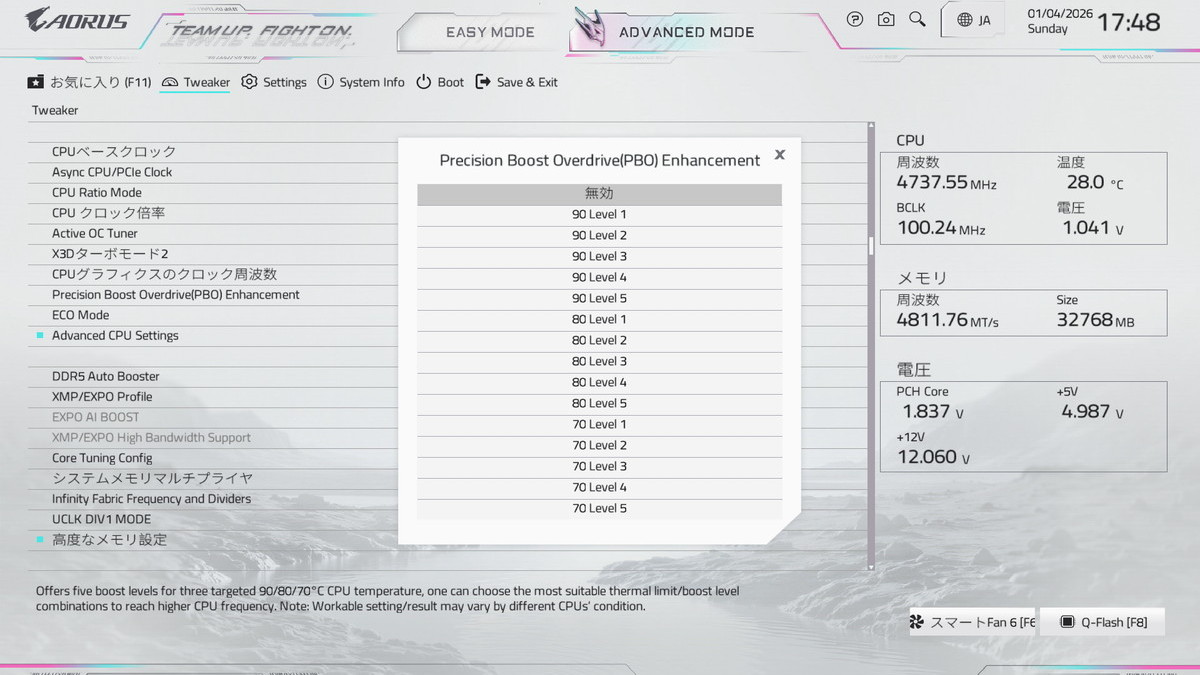Pick the 70 Level 5 option
This screenshot has height=675, width=1200.
point(599,509)
